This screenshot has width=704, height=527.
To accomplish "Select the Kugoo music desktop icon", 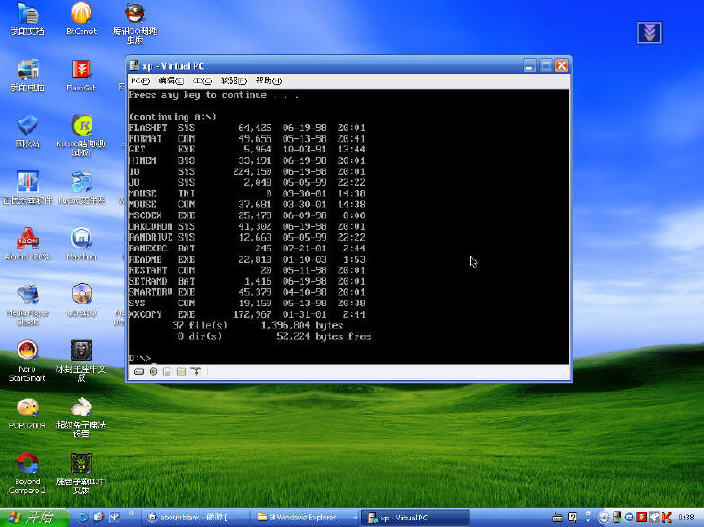I will pyautogui.click(x=81, y=135).
